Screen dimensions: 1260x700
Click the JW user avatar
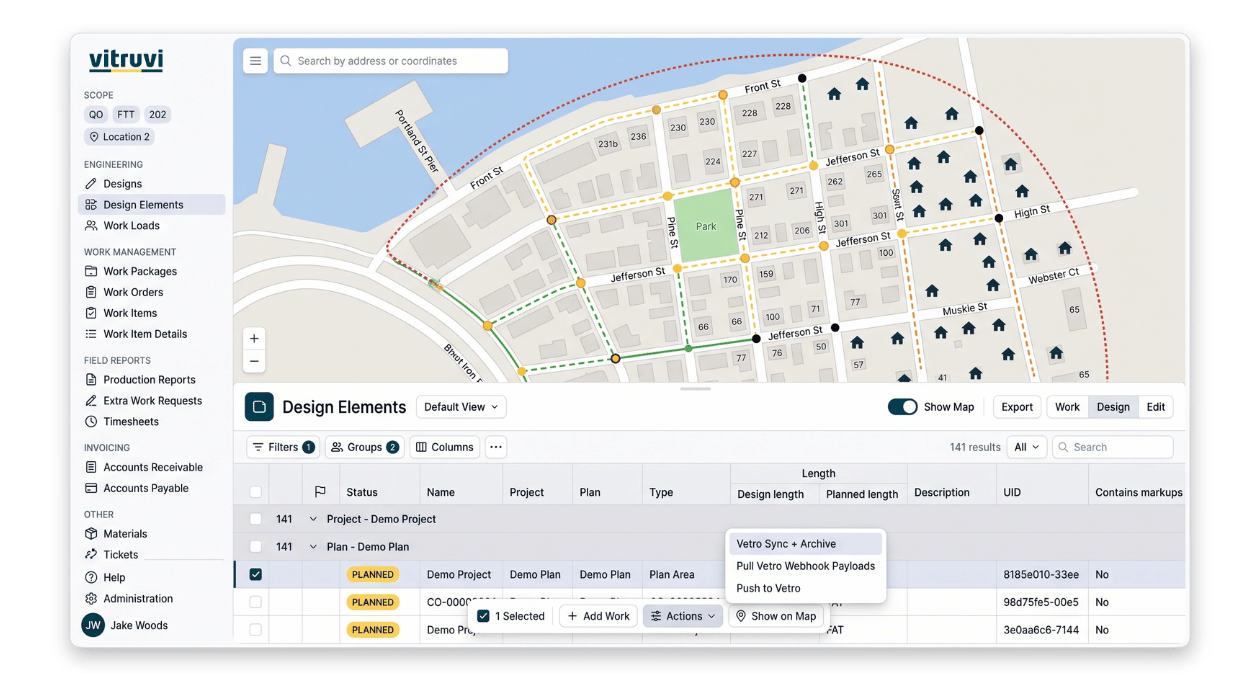coord(93,625)
